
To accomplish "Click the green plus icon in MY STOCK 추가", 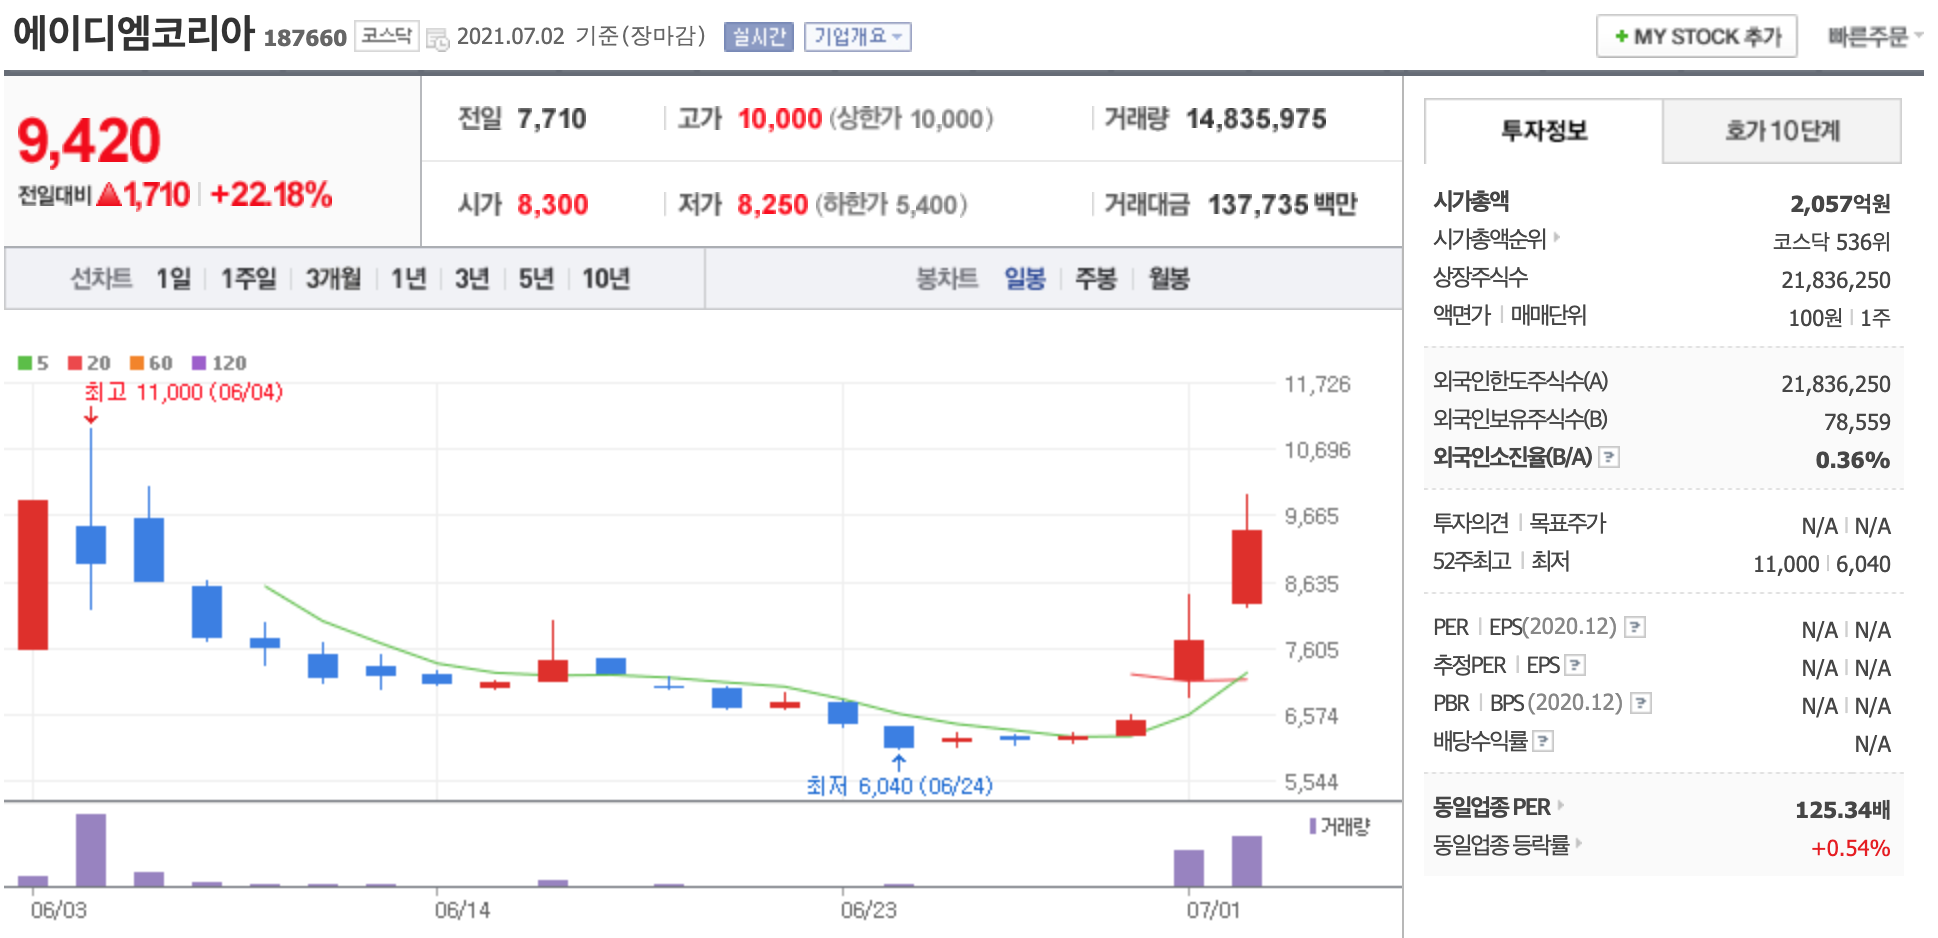I will [x=1621, y=37].
